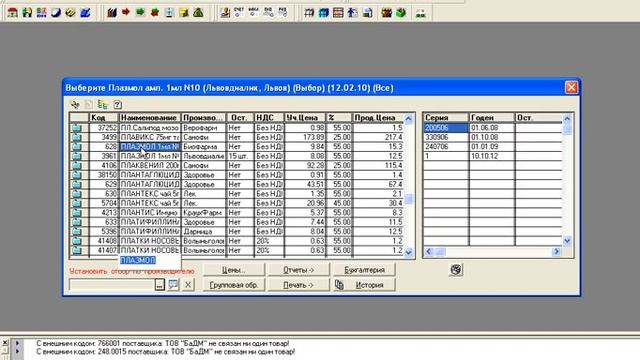This screenshot has width=640, height=360.
Task: Click the СЧЕТ document icon in toolbar
Action: 239,13
